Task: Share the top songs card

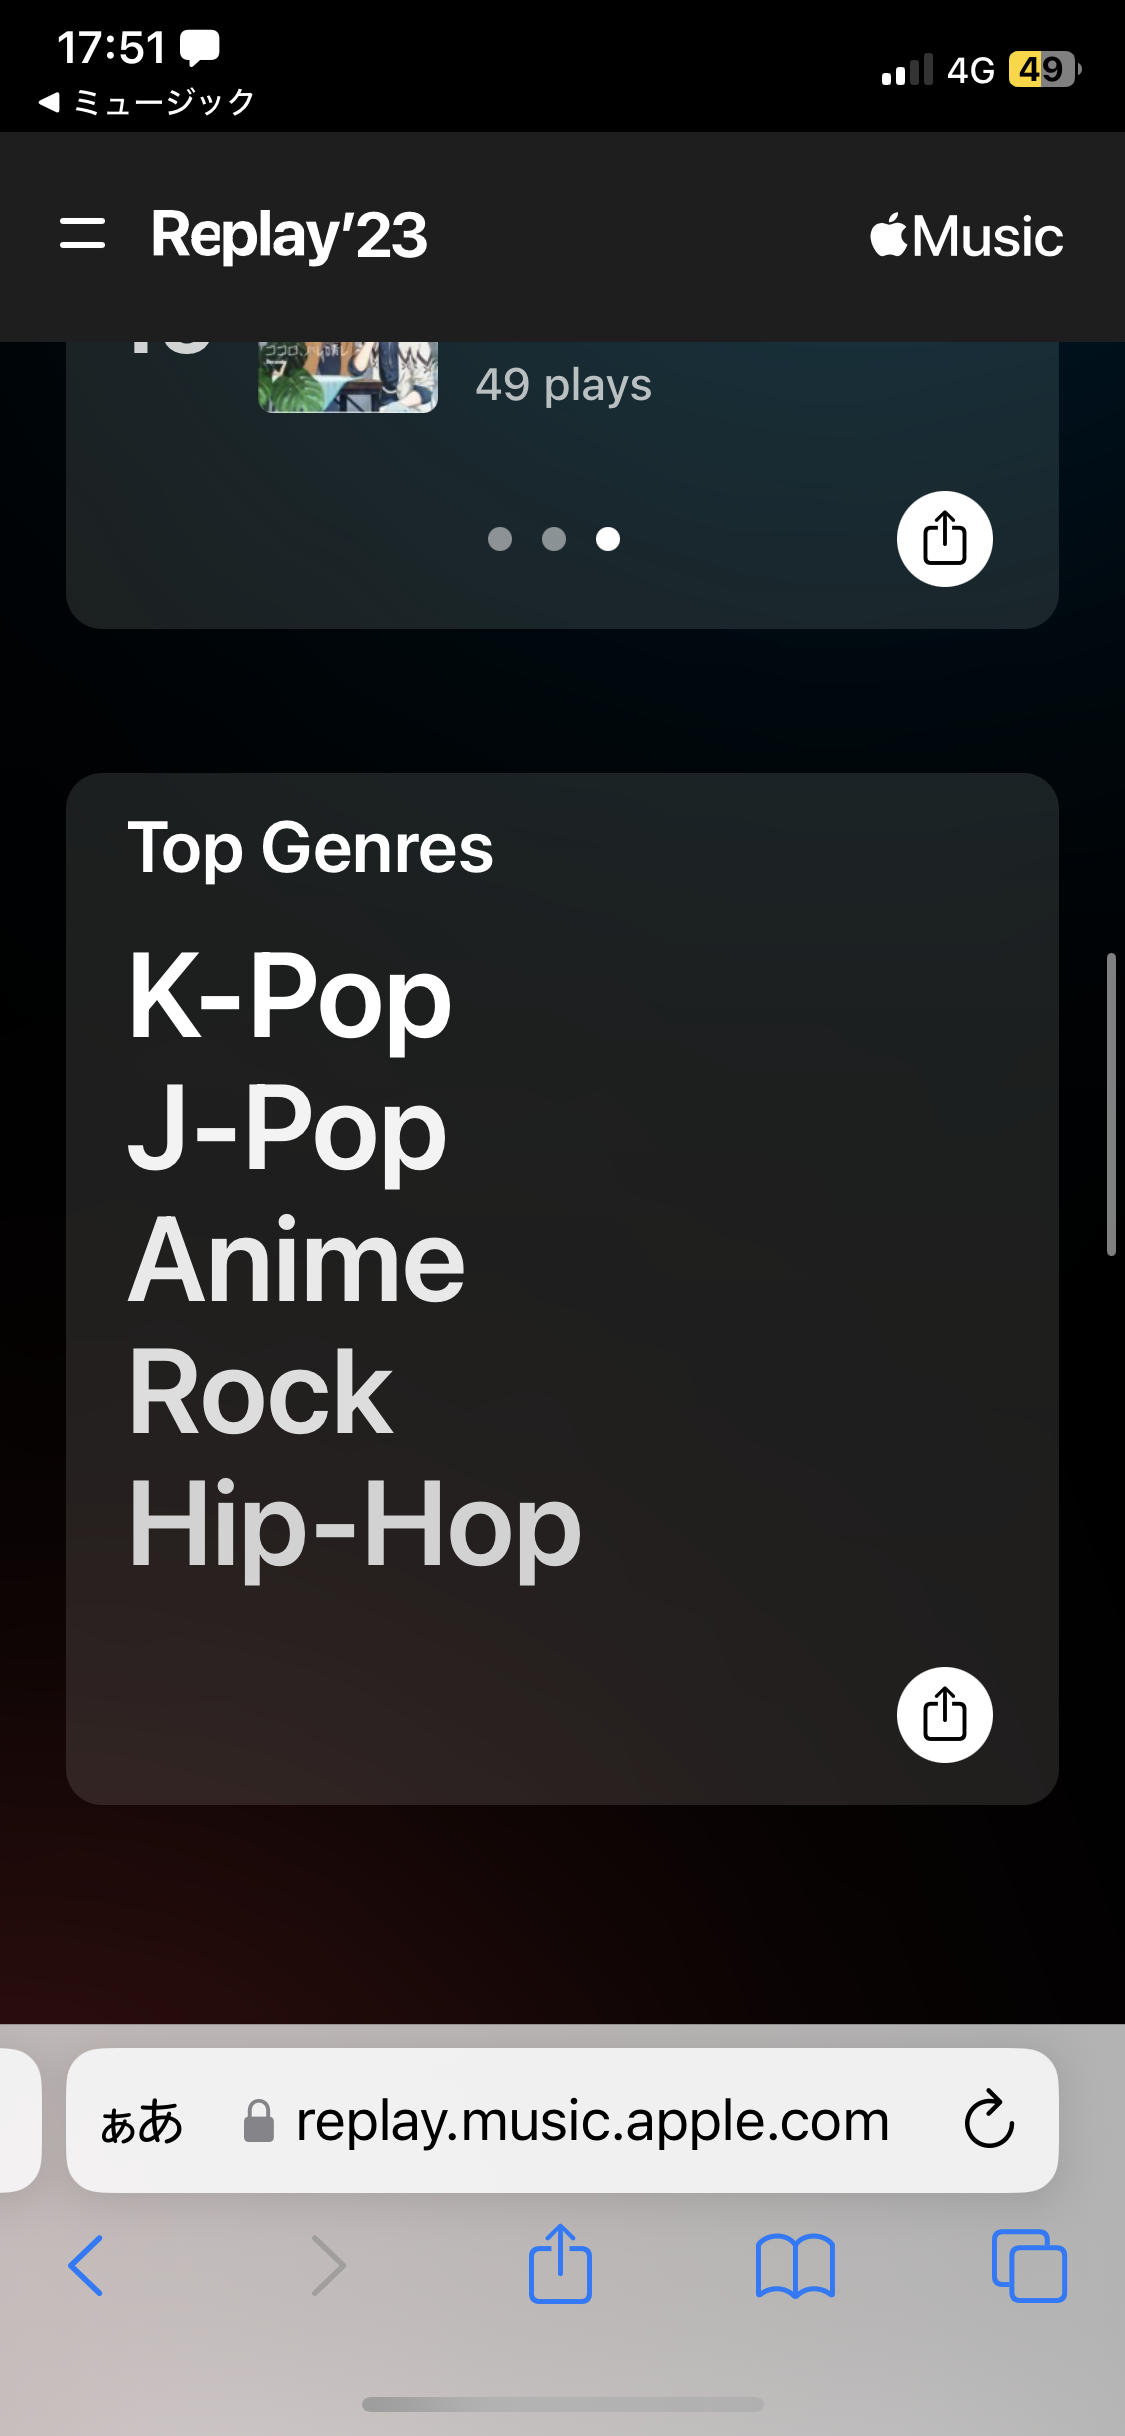Action: click(x=944, y=539)
